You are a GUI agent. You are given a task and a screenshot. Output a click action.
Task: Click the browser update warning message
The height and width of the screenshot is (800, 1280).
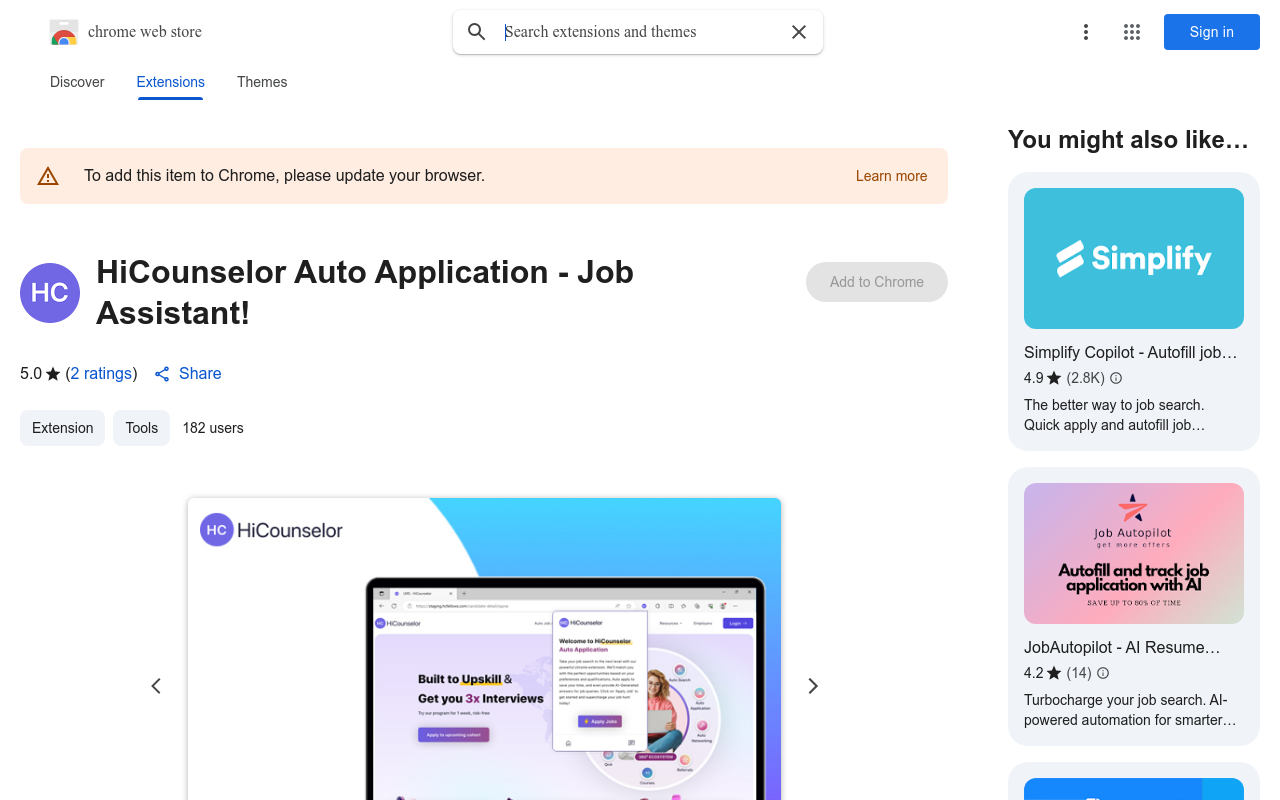click(x=284, y=176)
